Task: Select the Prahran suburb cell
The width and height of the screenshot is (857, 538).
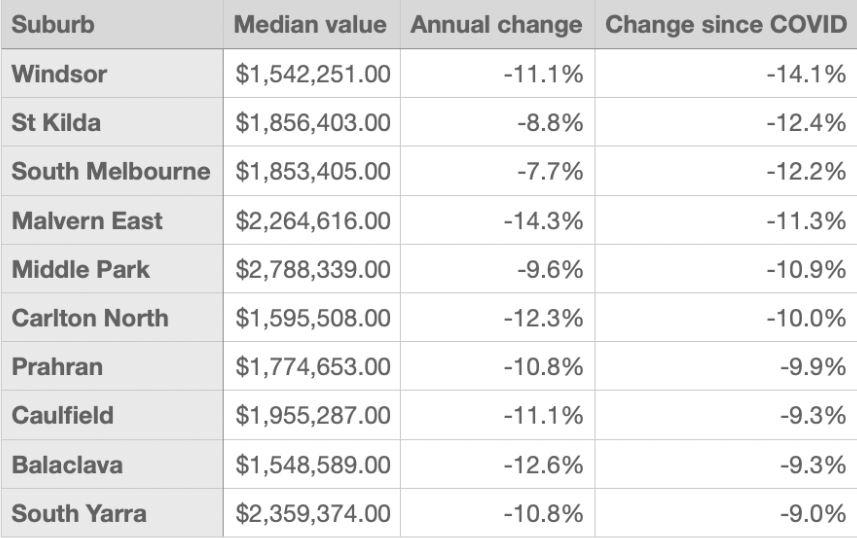Action: coord(57,367)
